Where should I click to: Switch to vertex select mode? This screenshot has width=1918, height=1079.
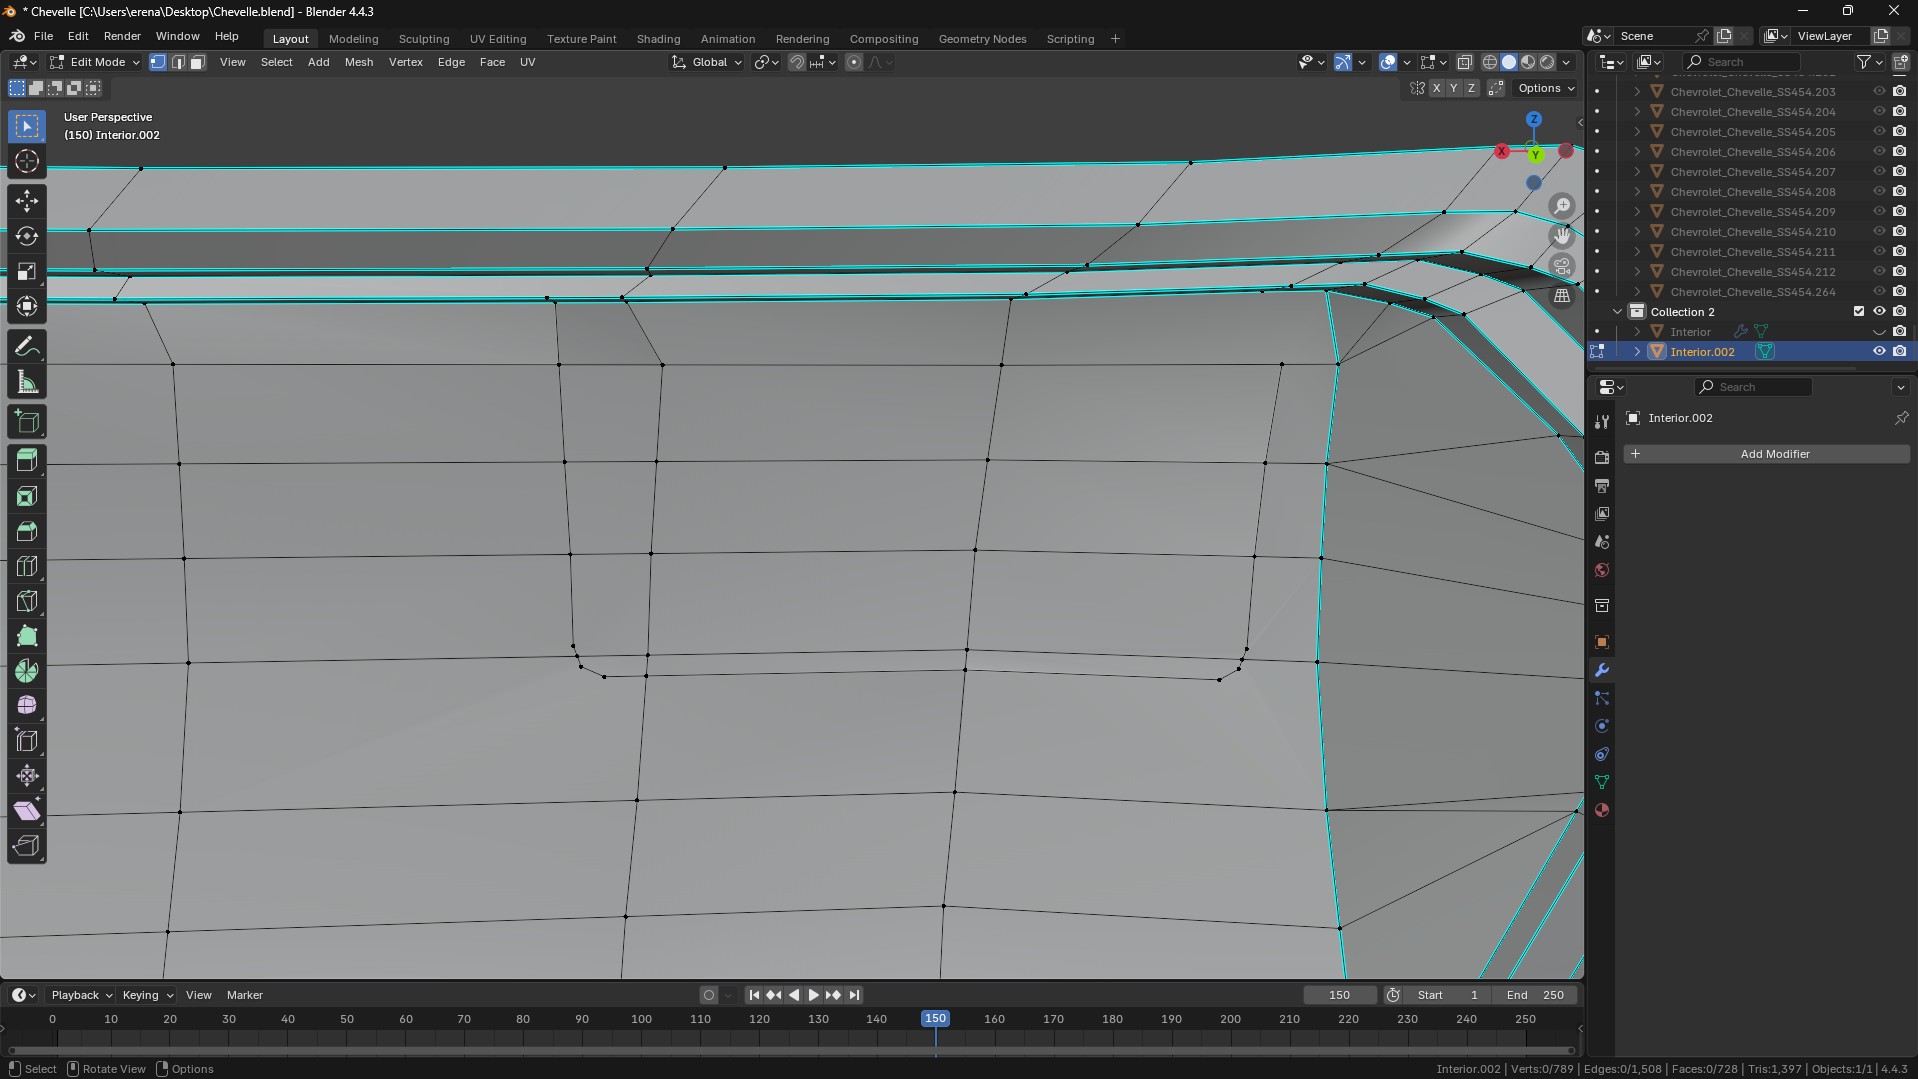[x=158, y=62]
